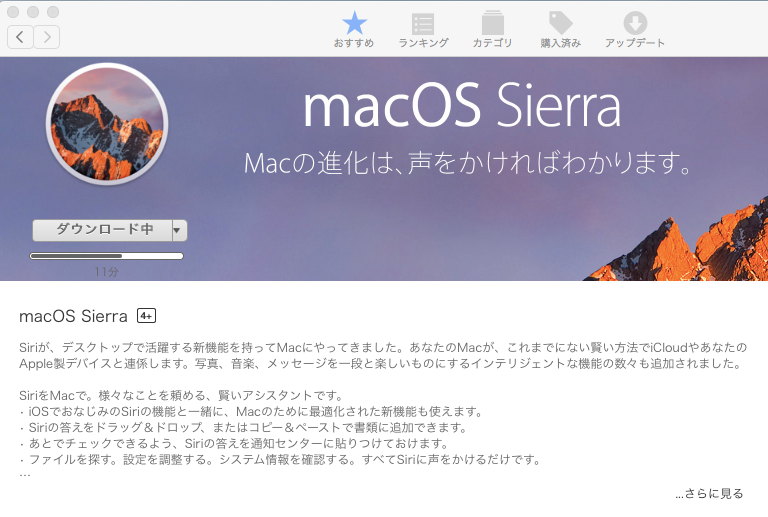Minimize the App Store window
This screenshot has width=768, height=517.
coord(33,12)
